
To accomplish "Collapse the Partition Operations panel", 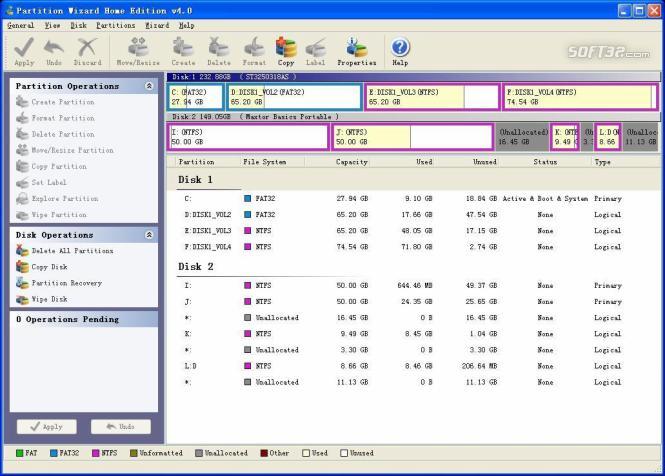I will tap(149, 86).
